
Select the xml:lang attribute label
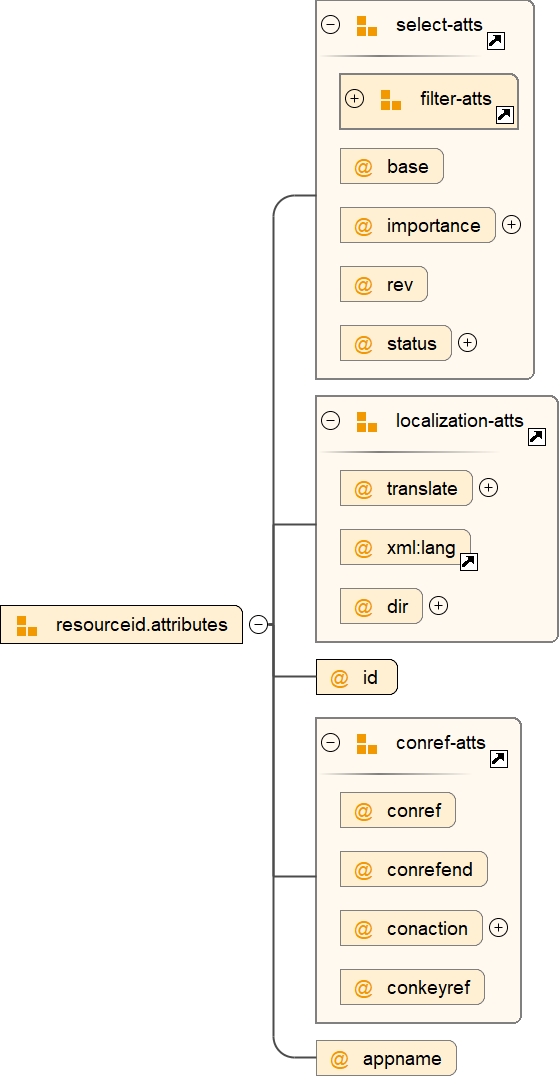421,548
